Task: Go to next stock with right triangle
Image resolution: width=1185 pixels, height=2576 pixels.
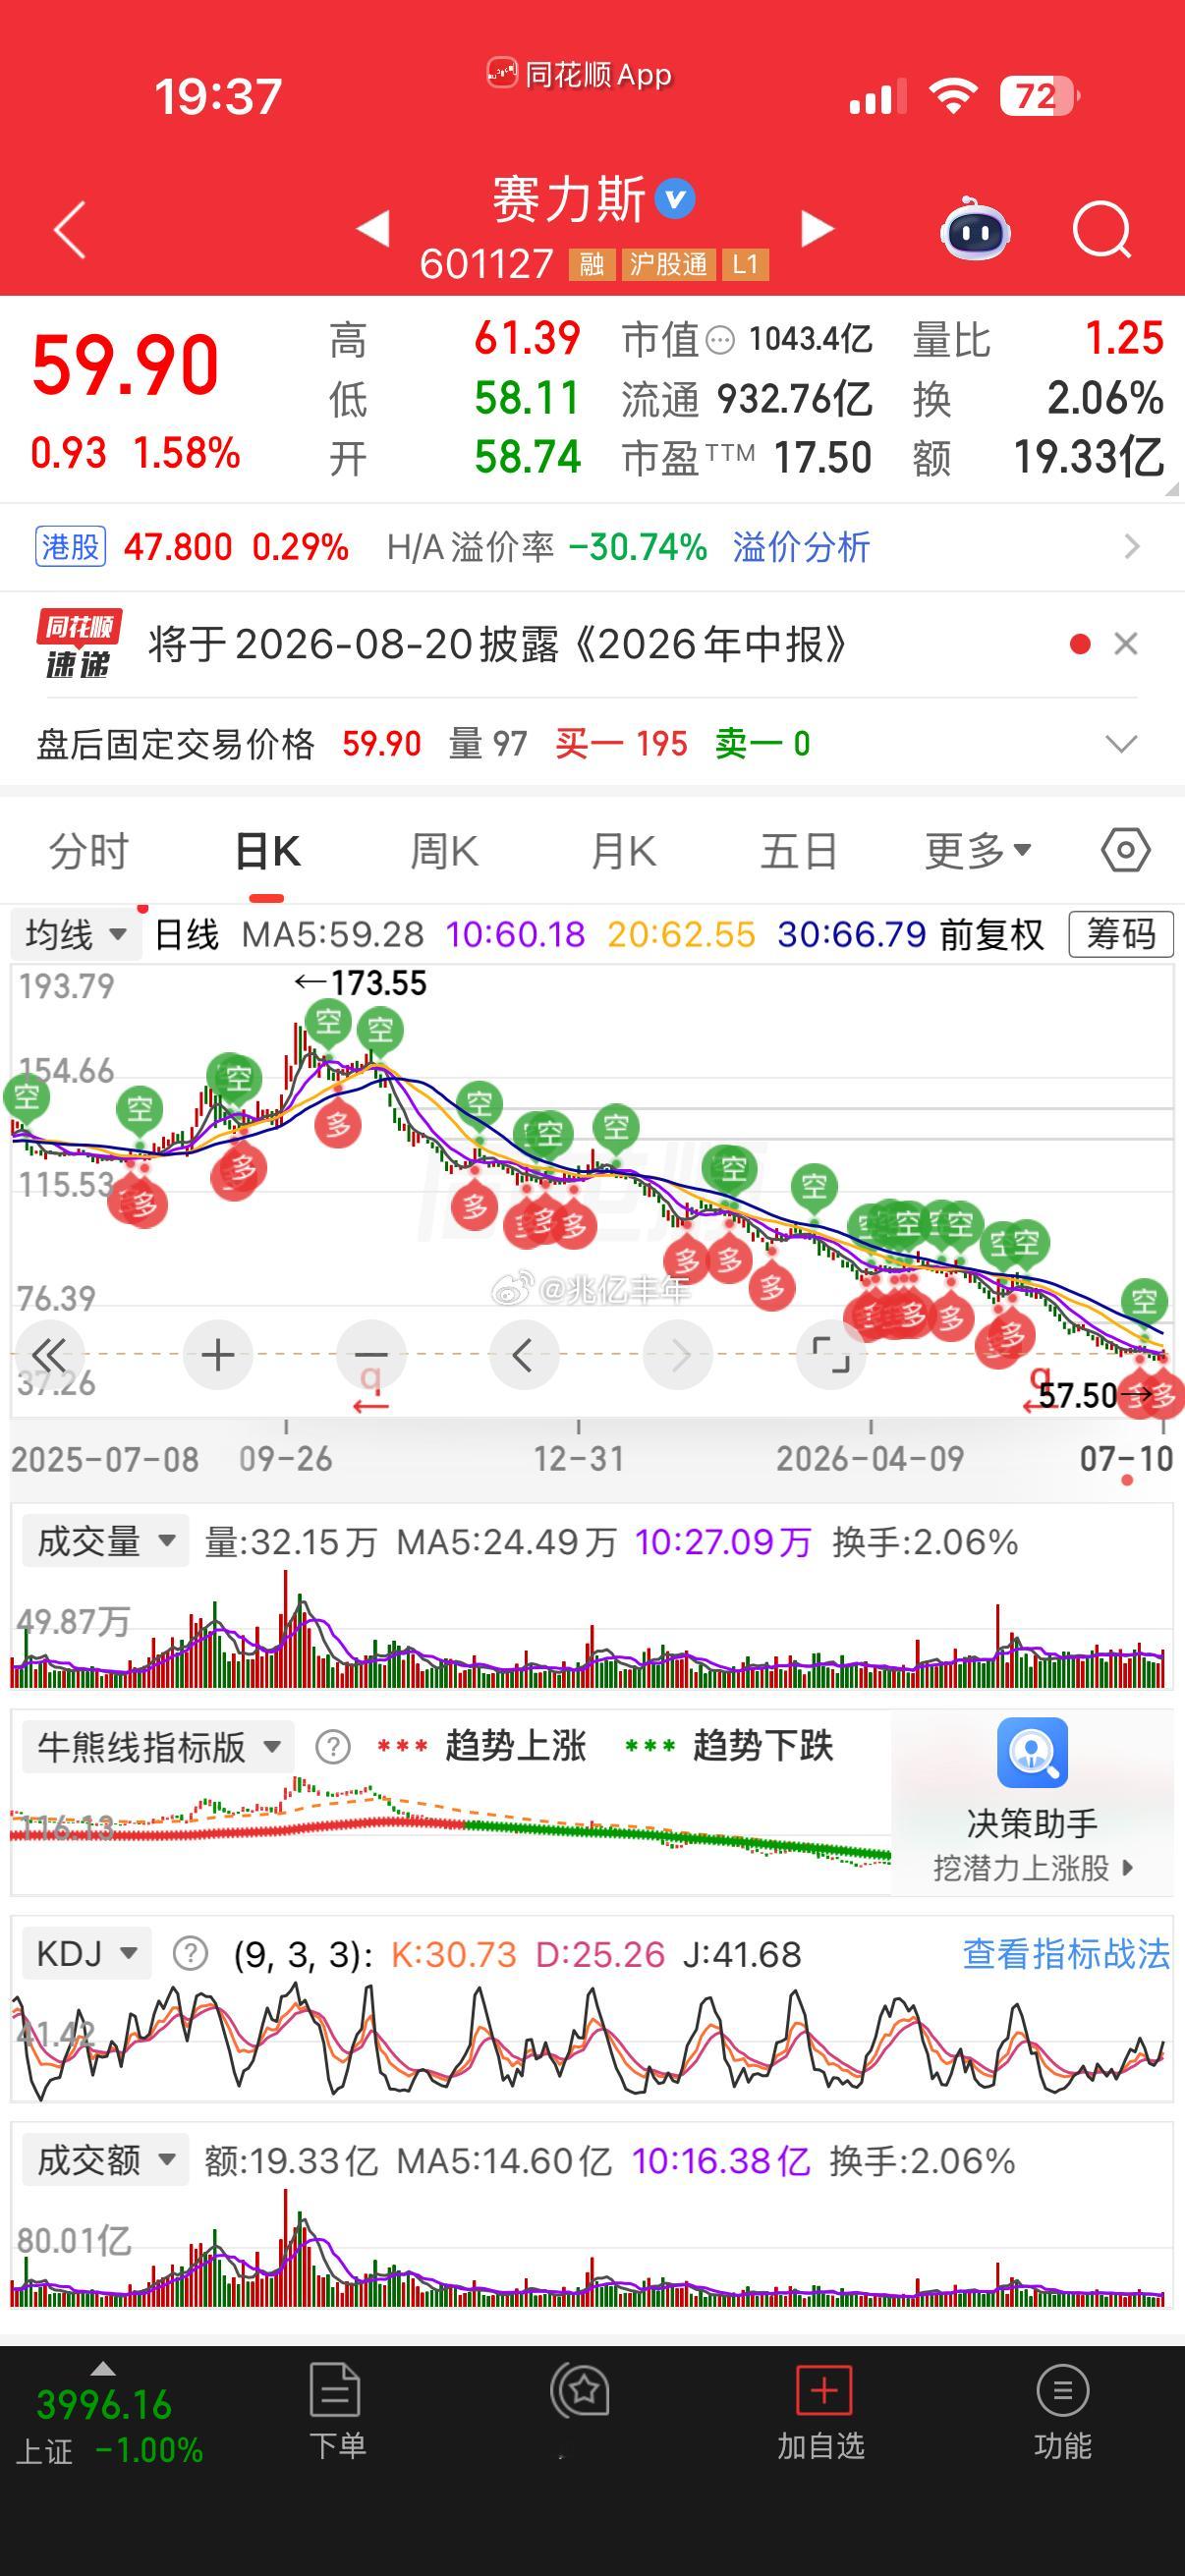Action: (817, 228)
